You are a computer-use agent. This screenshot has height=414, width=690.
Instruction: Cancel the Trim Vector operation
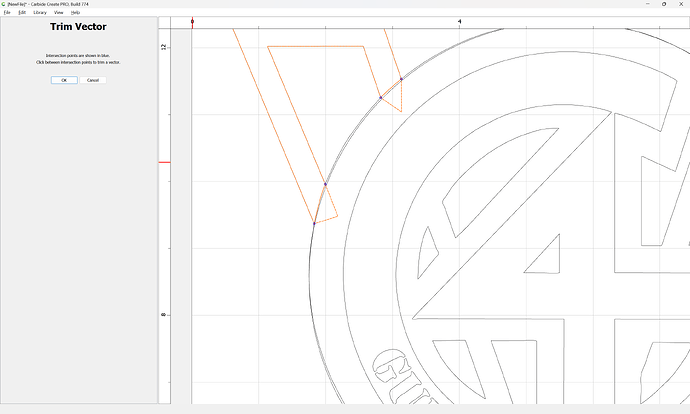pos(93,80)
